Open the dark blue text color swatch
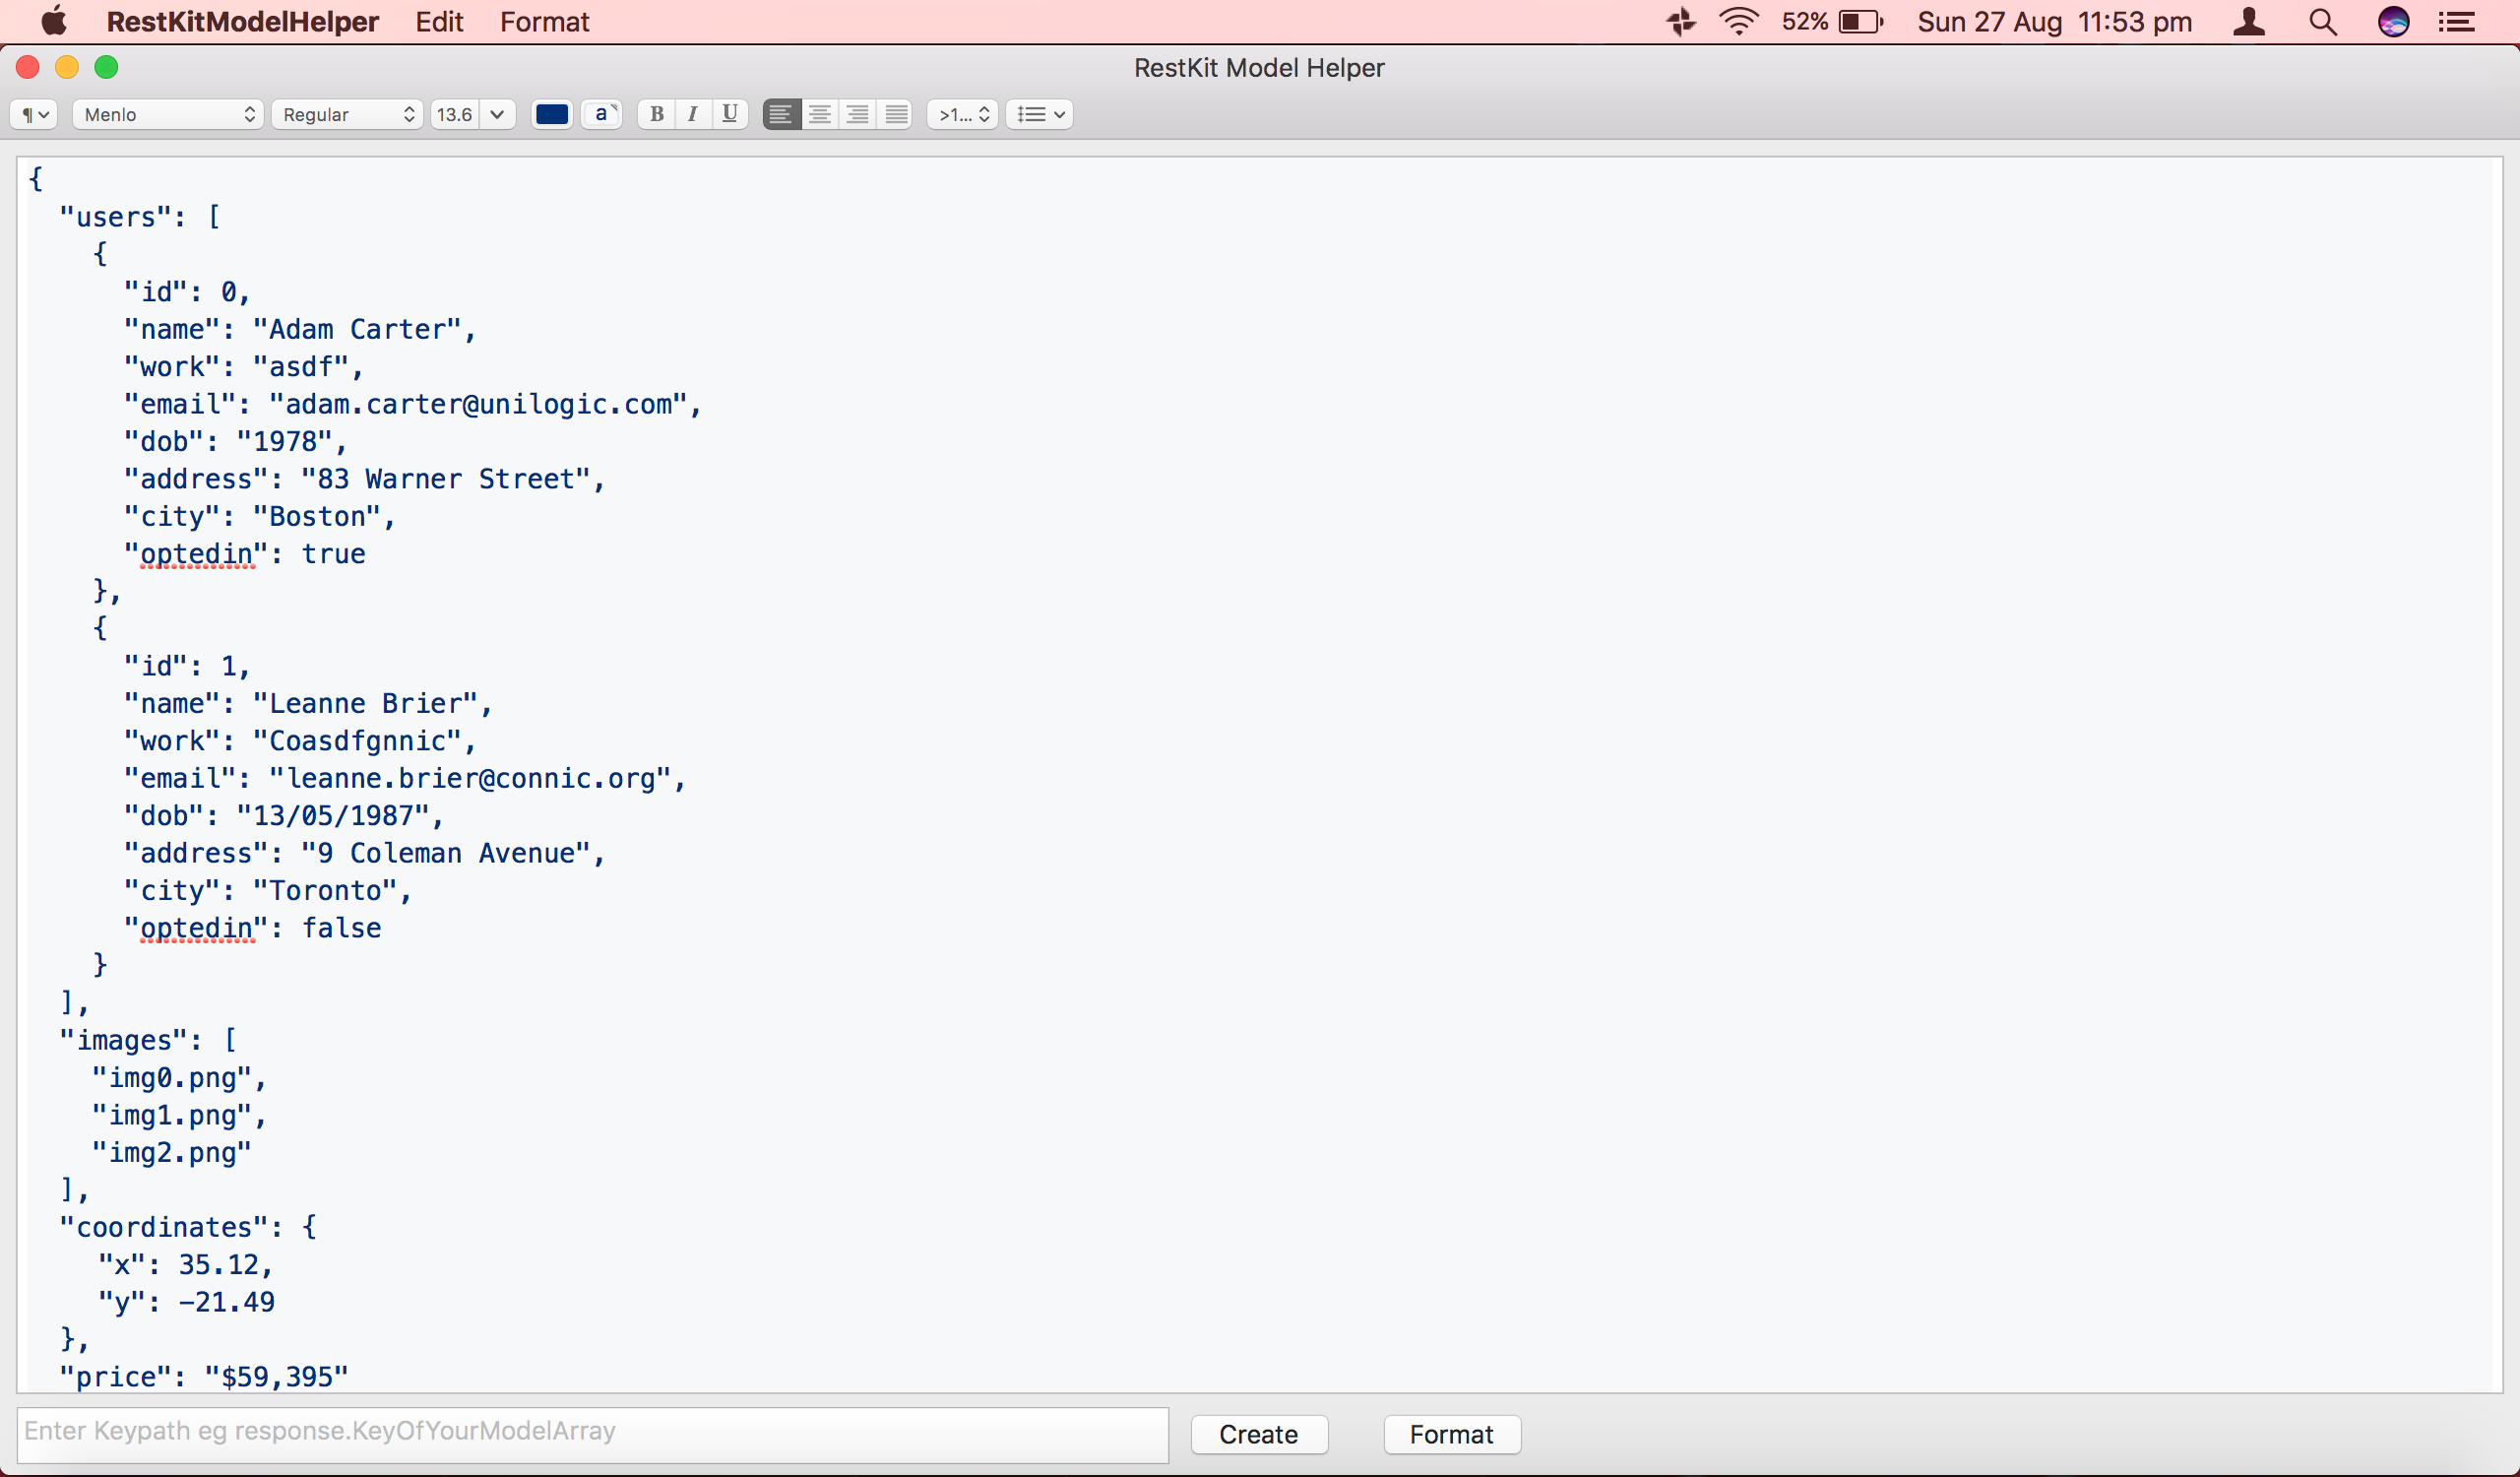 552,115
